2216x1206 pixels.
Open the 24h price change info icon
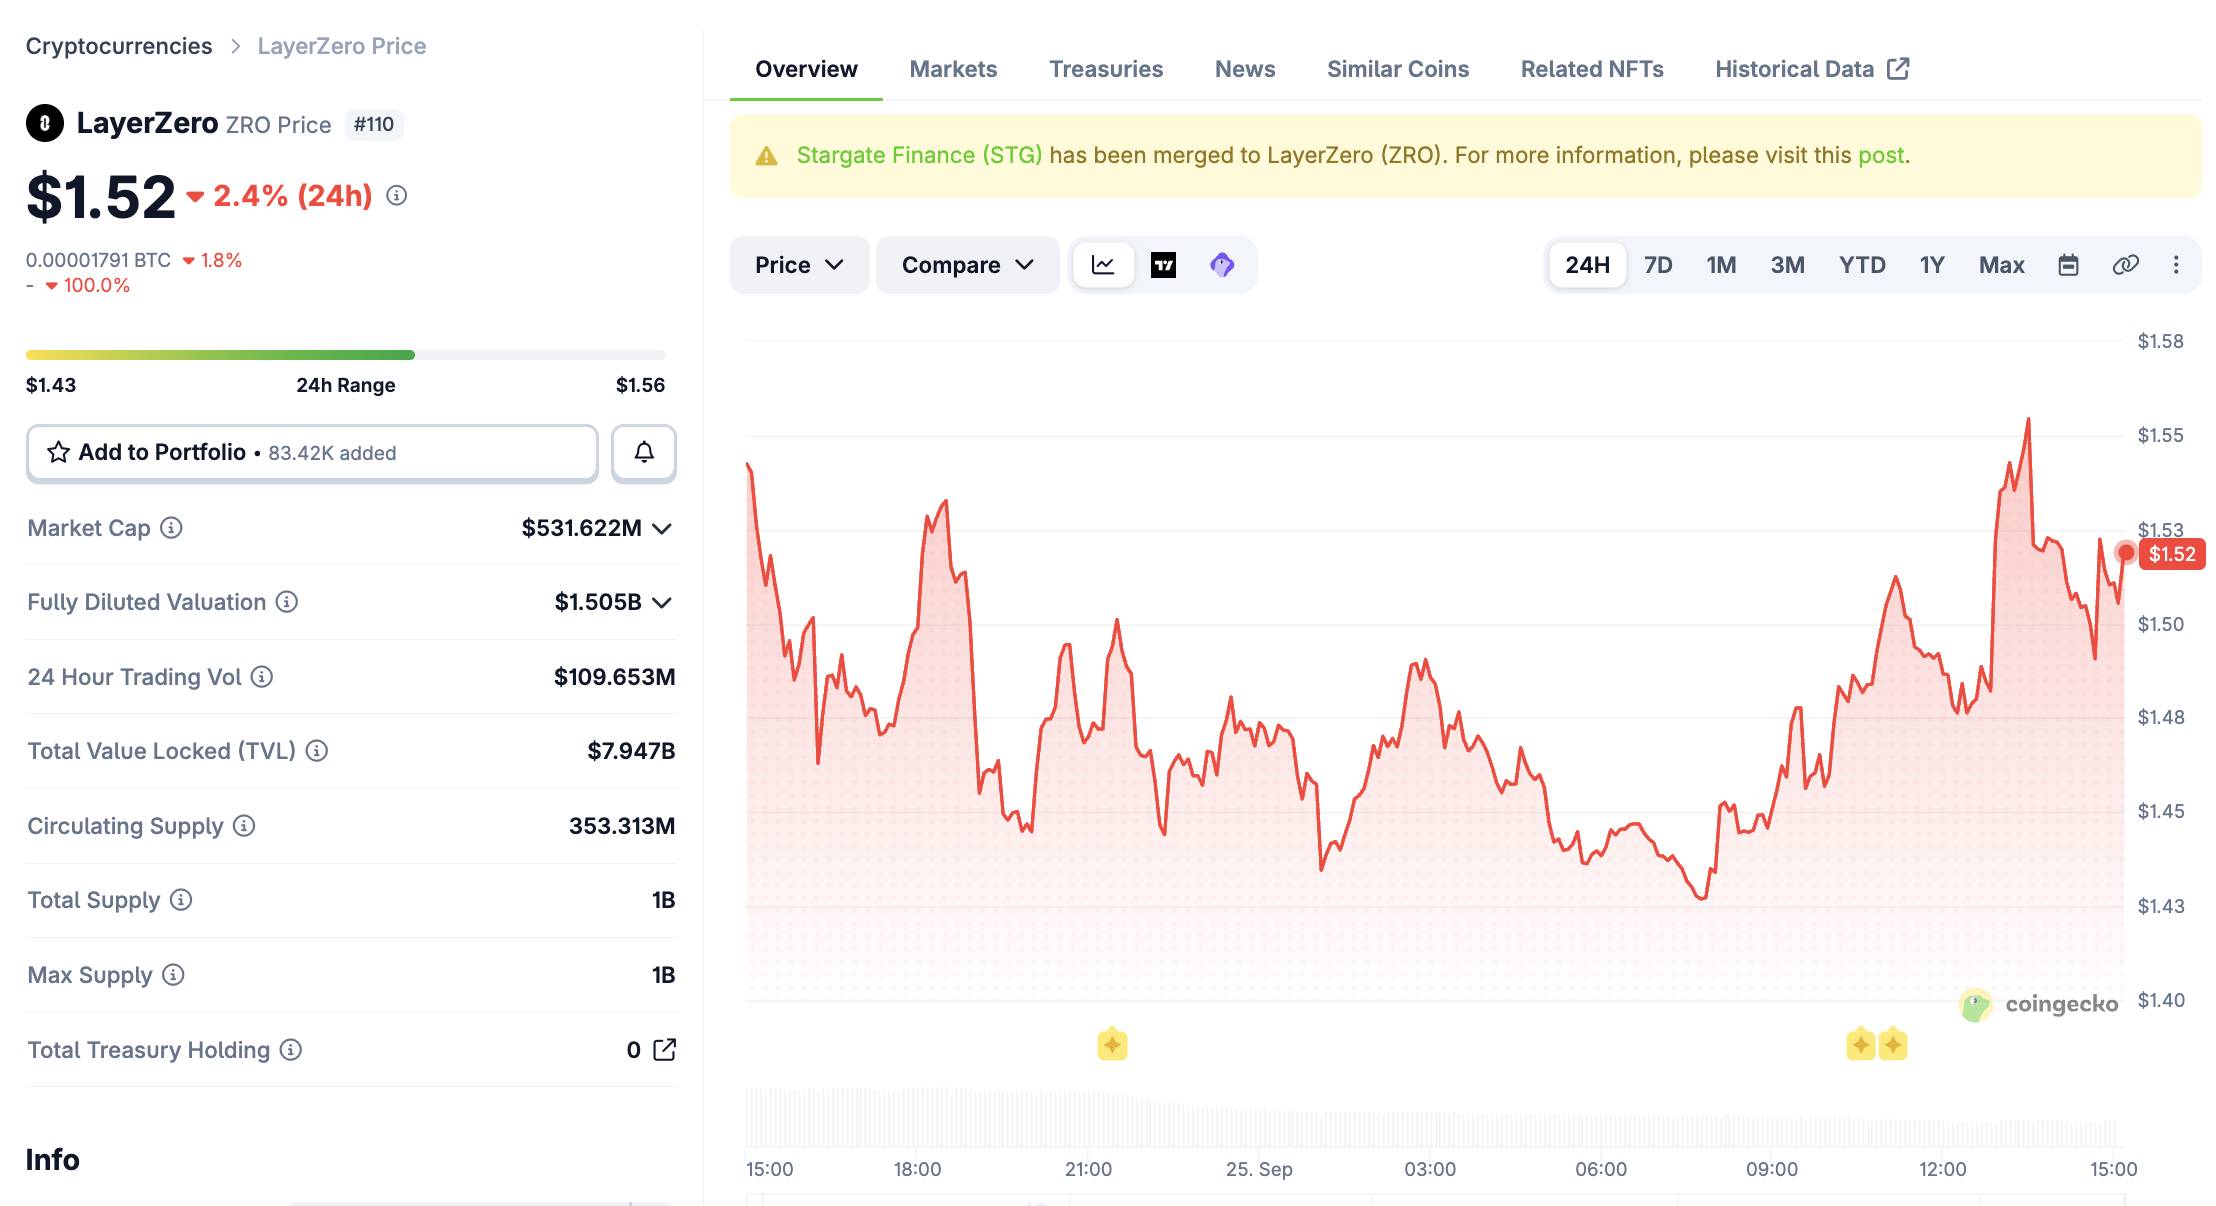[397, 196]
